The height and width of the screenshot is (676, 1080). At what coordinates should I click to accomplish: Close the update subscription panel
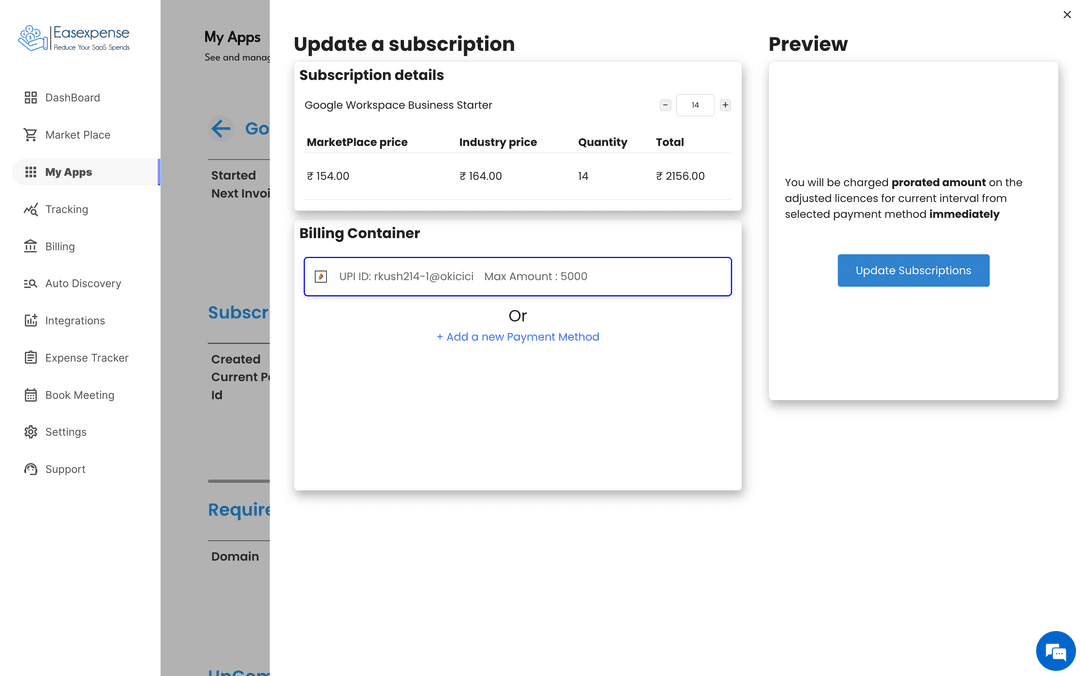(1067, 14)
